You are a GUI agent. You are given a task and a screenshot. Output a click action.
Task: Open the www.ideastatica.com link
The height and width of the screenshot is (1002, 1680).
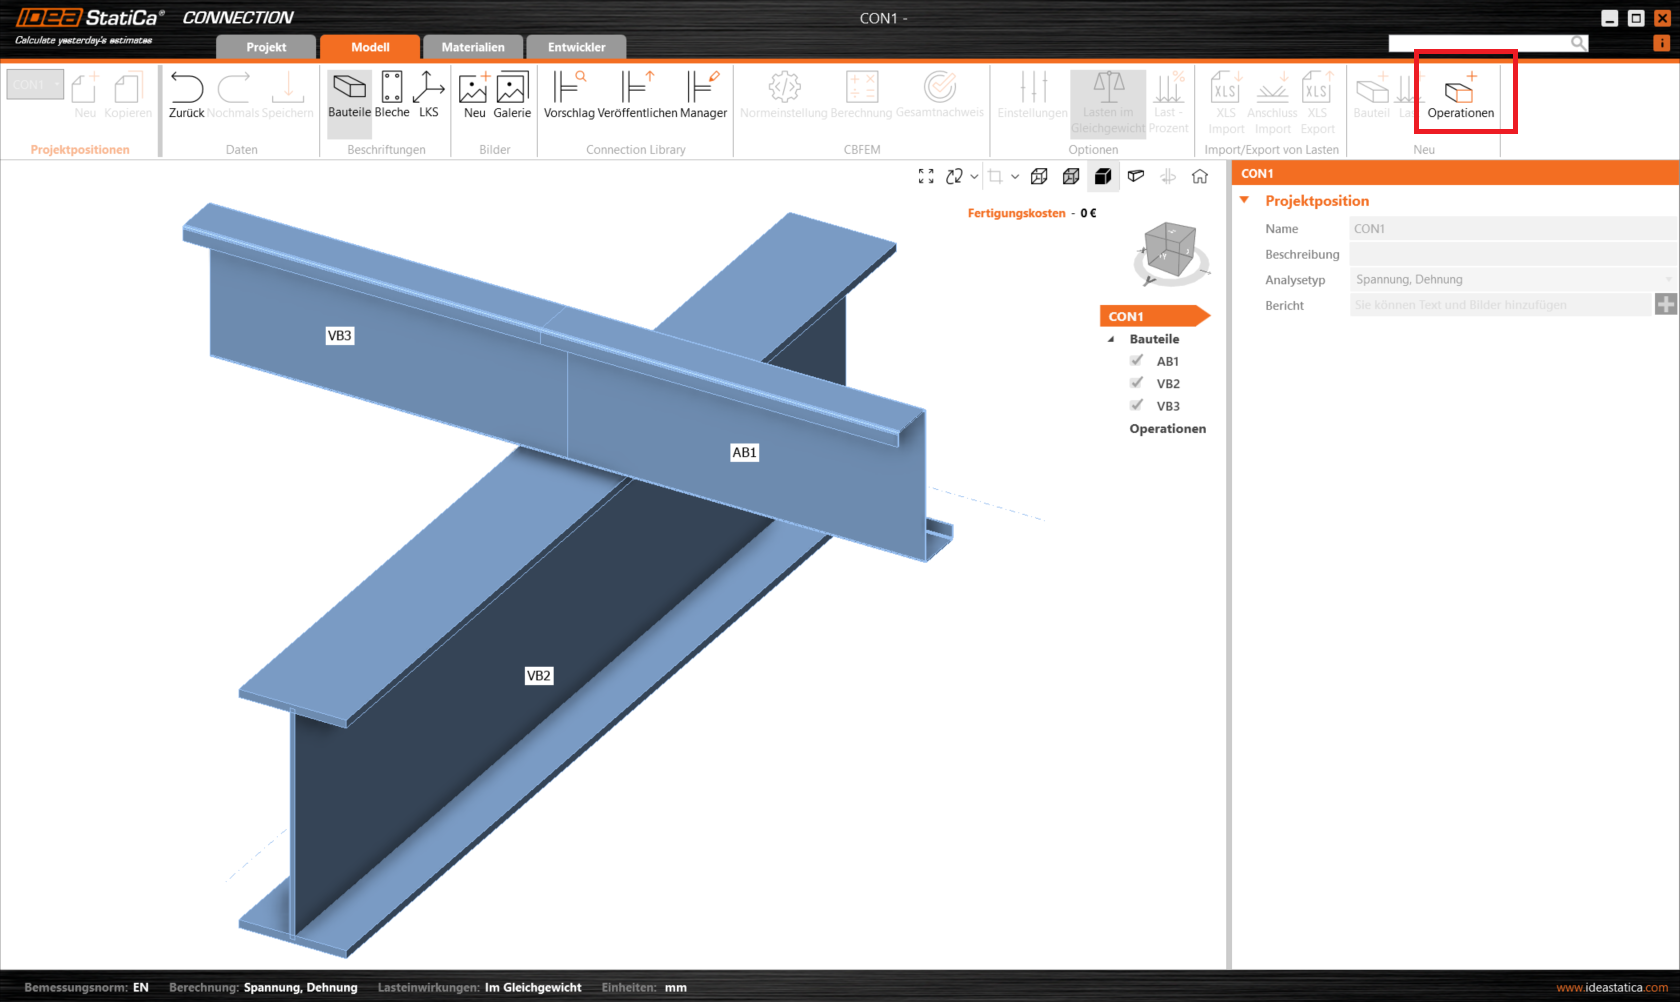point(1612,988)
